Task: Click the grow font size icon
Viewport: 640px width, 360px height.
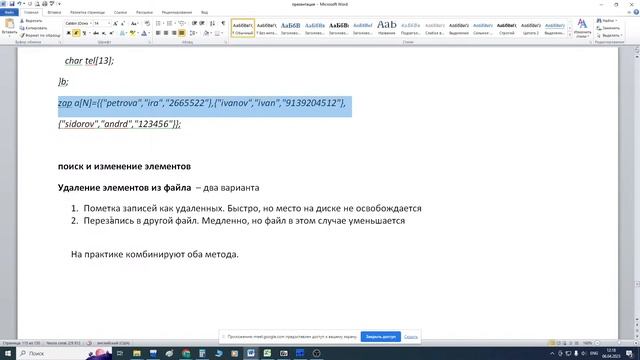Action: coord(116,24)
